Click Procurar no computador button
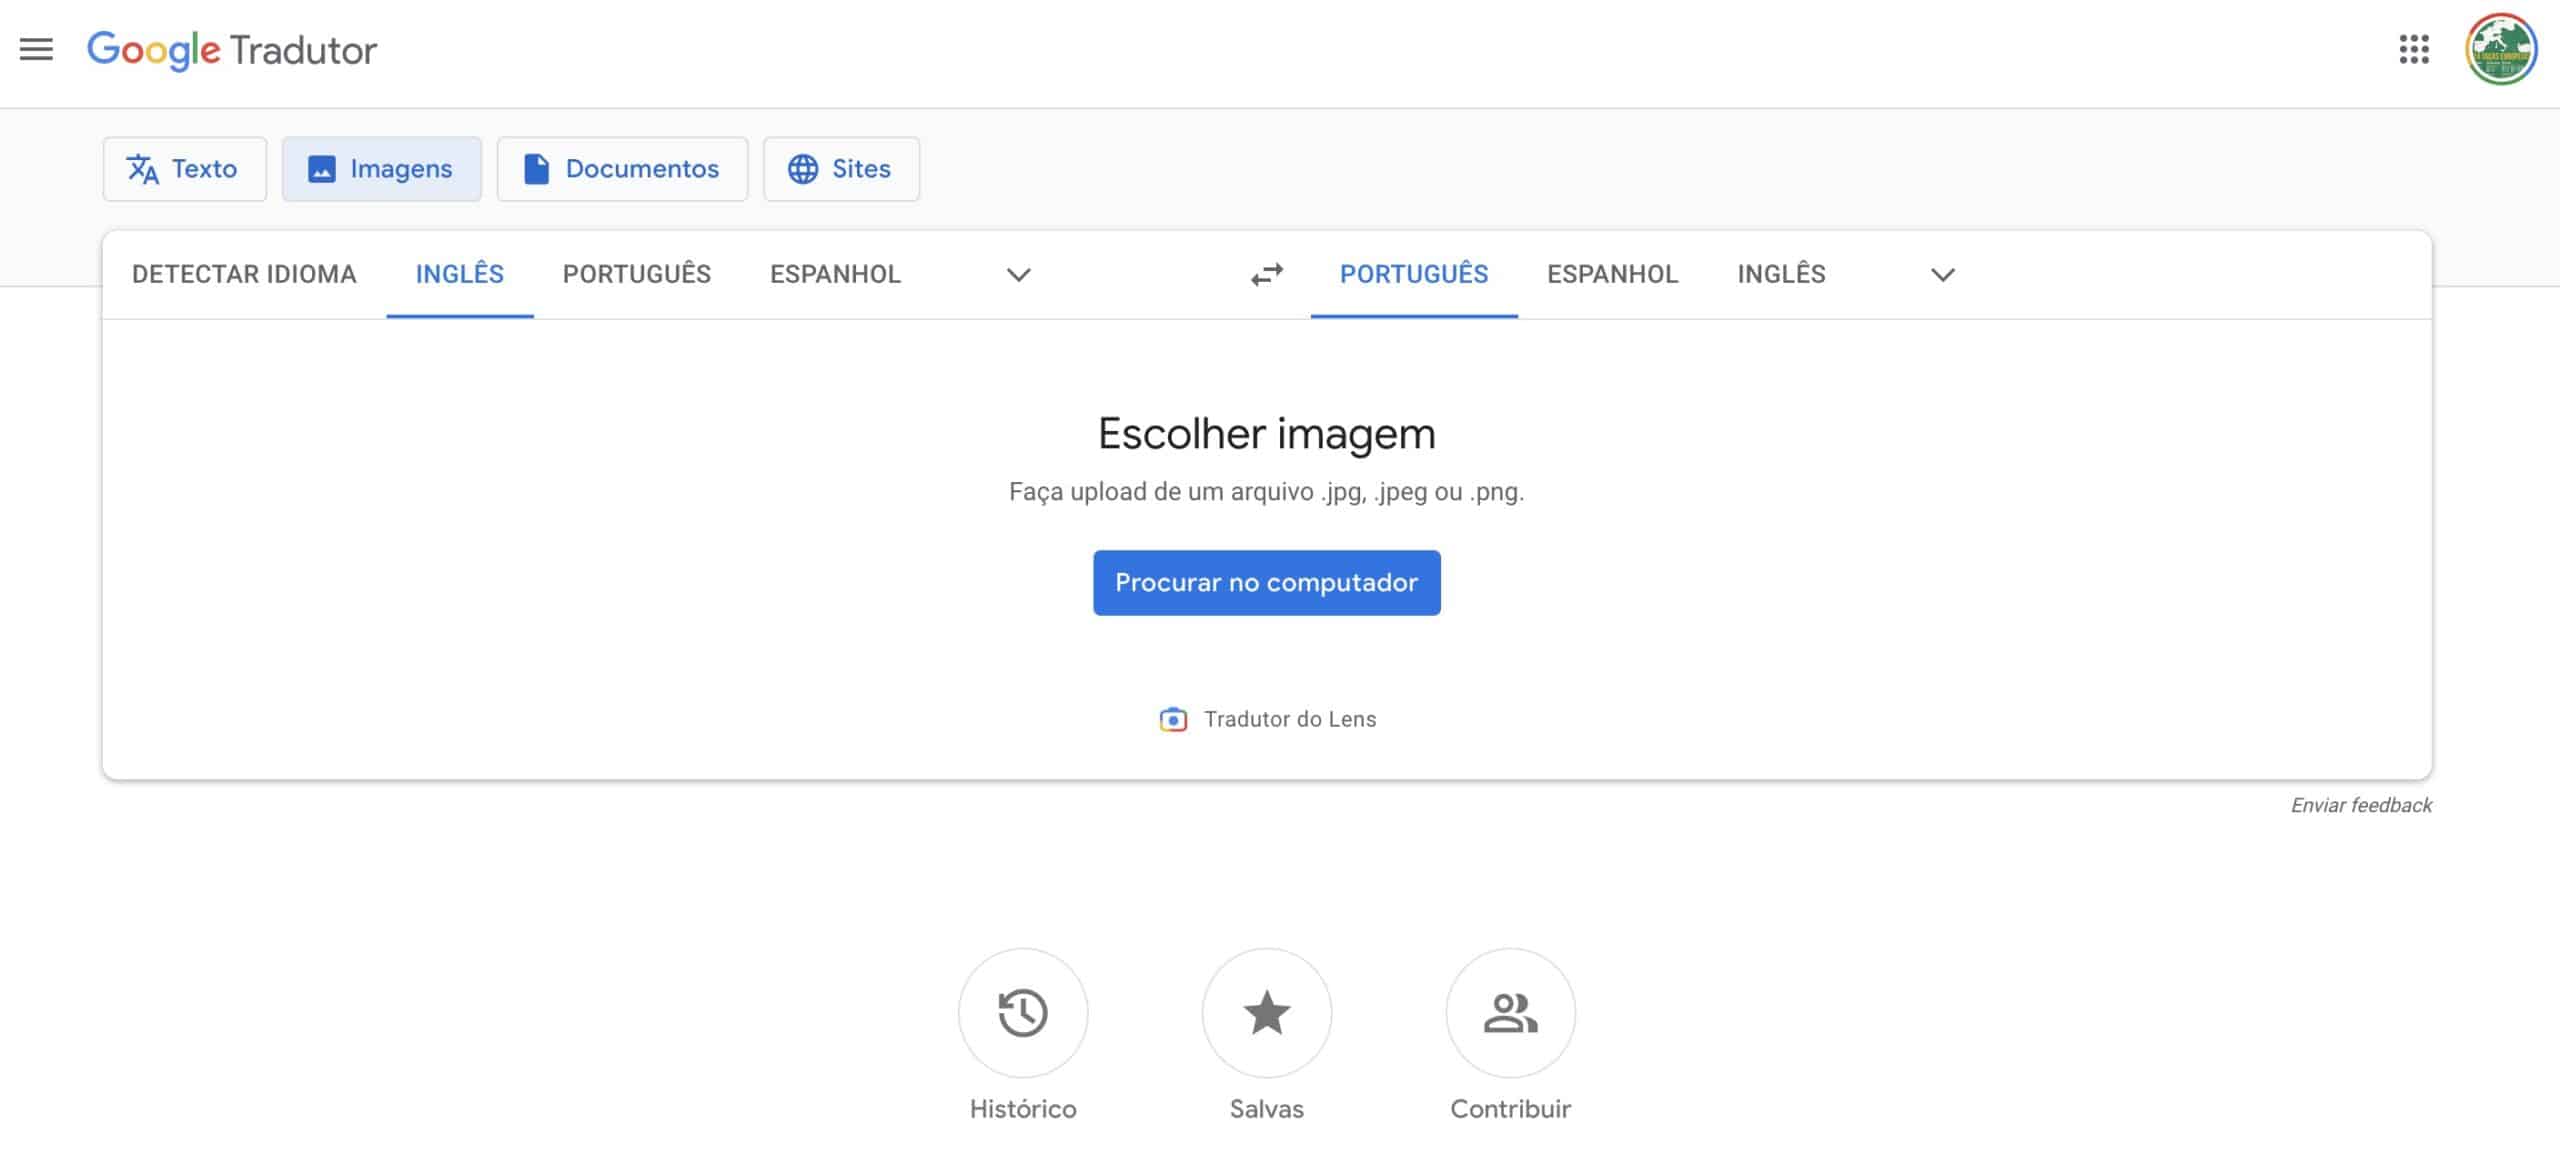 [x=1267, y=583]
